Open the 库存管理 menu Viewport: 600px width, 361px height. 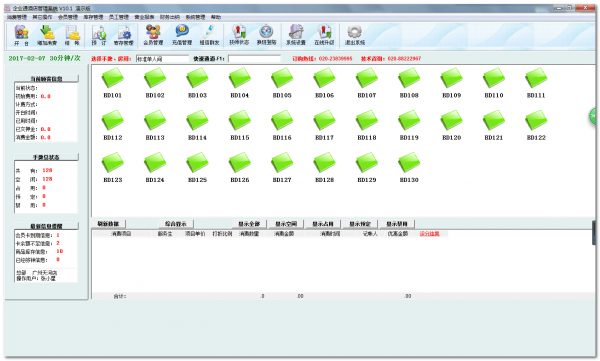93,17
